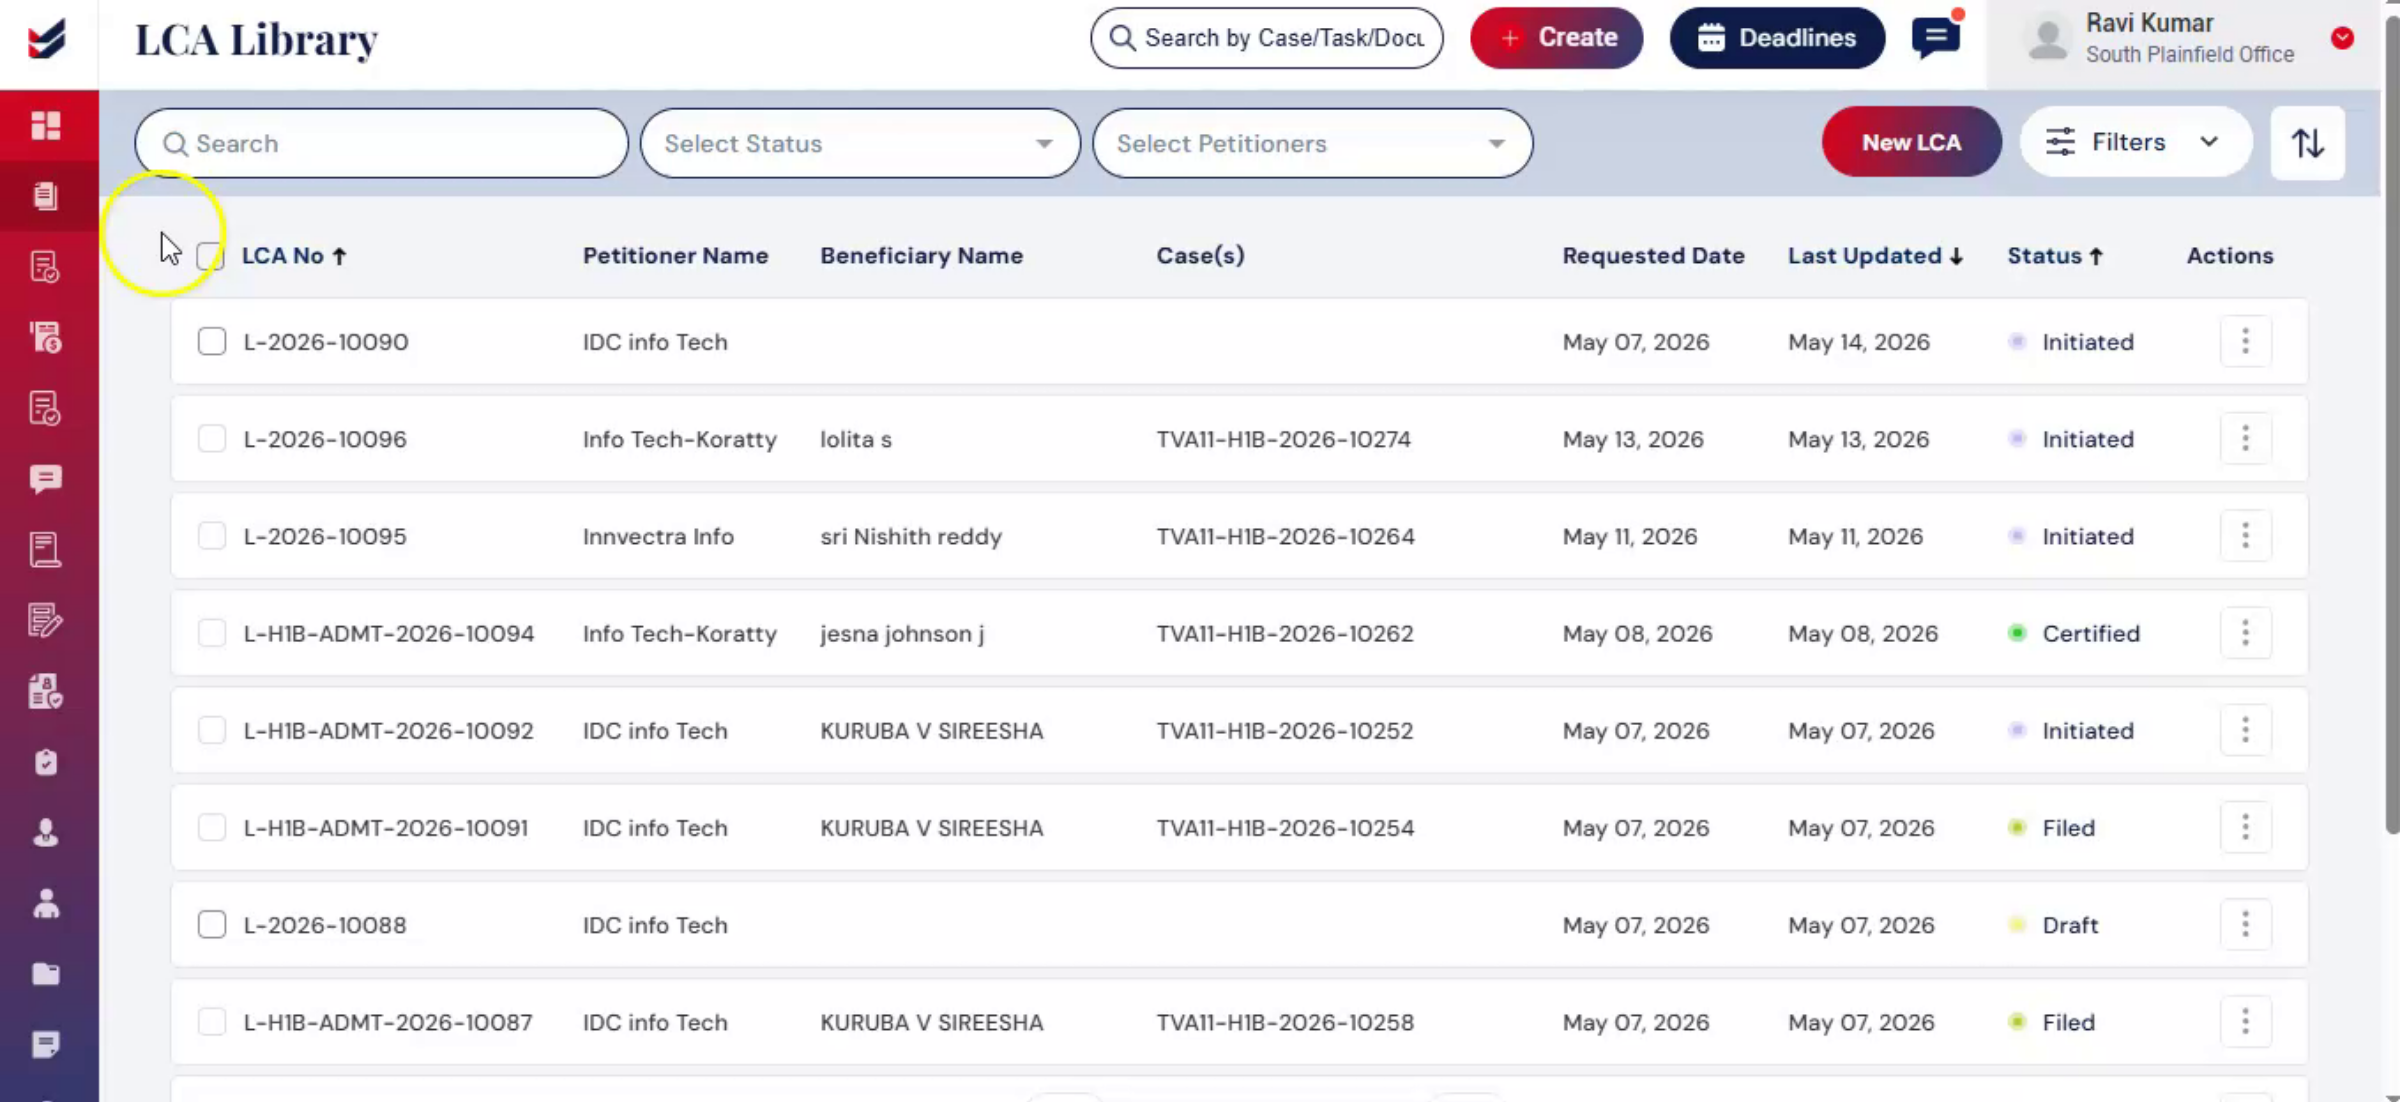This screenshot has width=2400, height=1102.
Task: Open the clipboard checkmark sidebar icon
Action: tap(46, 762)
